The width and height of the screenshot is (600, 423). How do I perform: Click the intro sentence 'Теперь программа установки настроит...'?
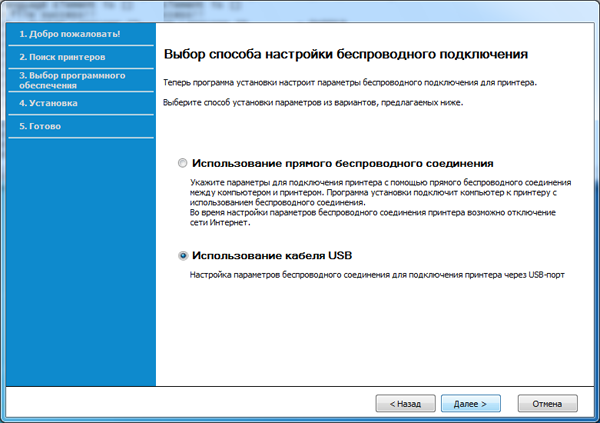350,81
